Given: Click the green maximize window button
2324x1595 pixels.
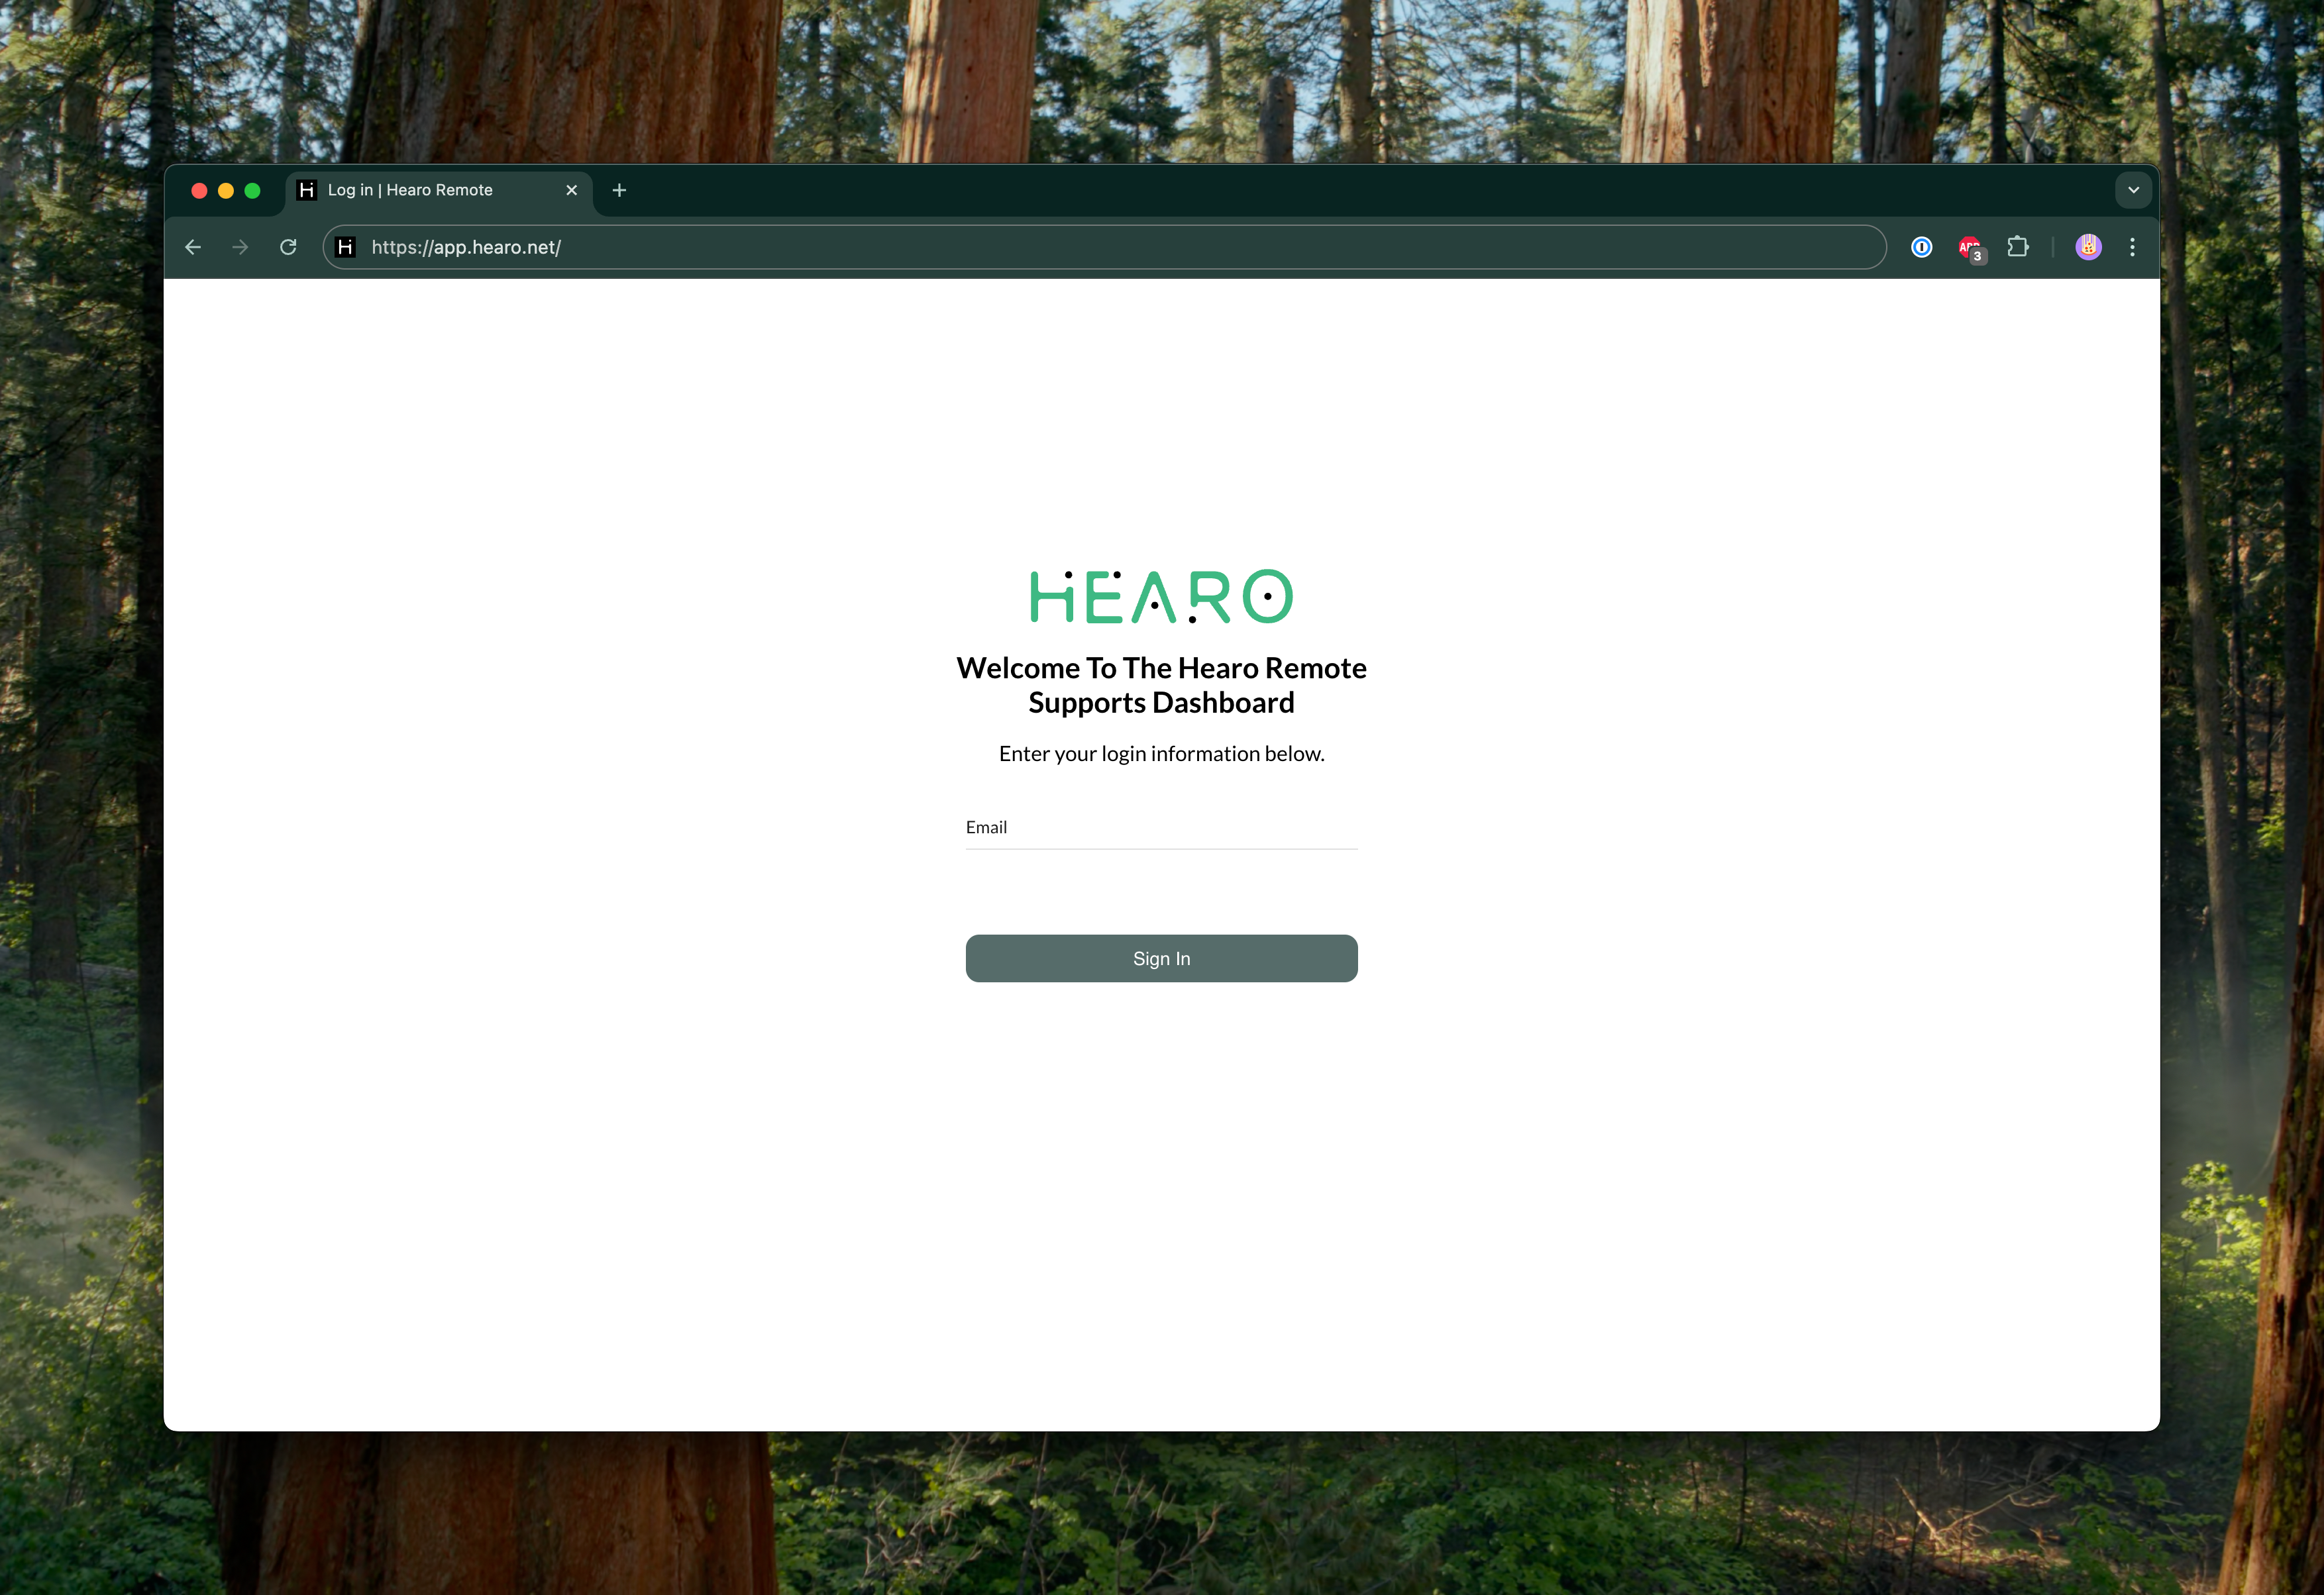Looking at the screenshot, I should point(252,190).
